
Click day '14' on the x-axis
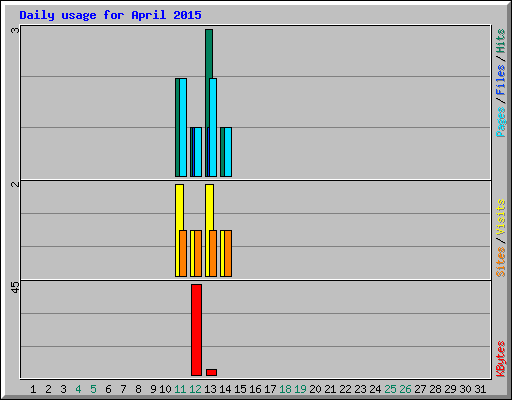pos(225,389)
